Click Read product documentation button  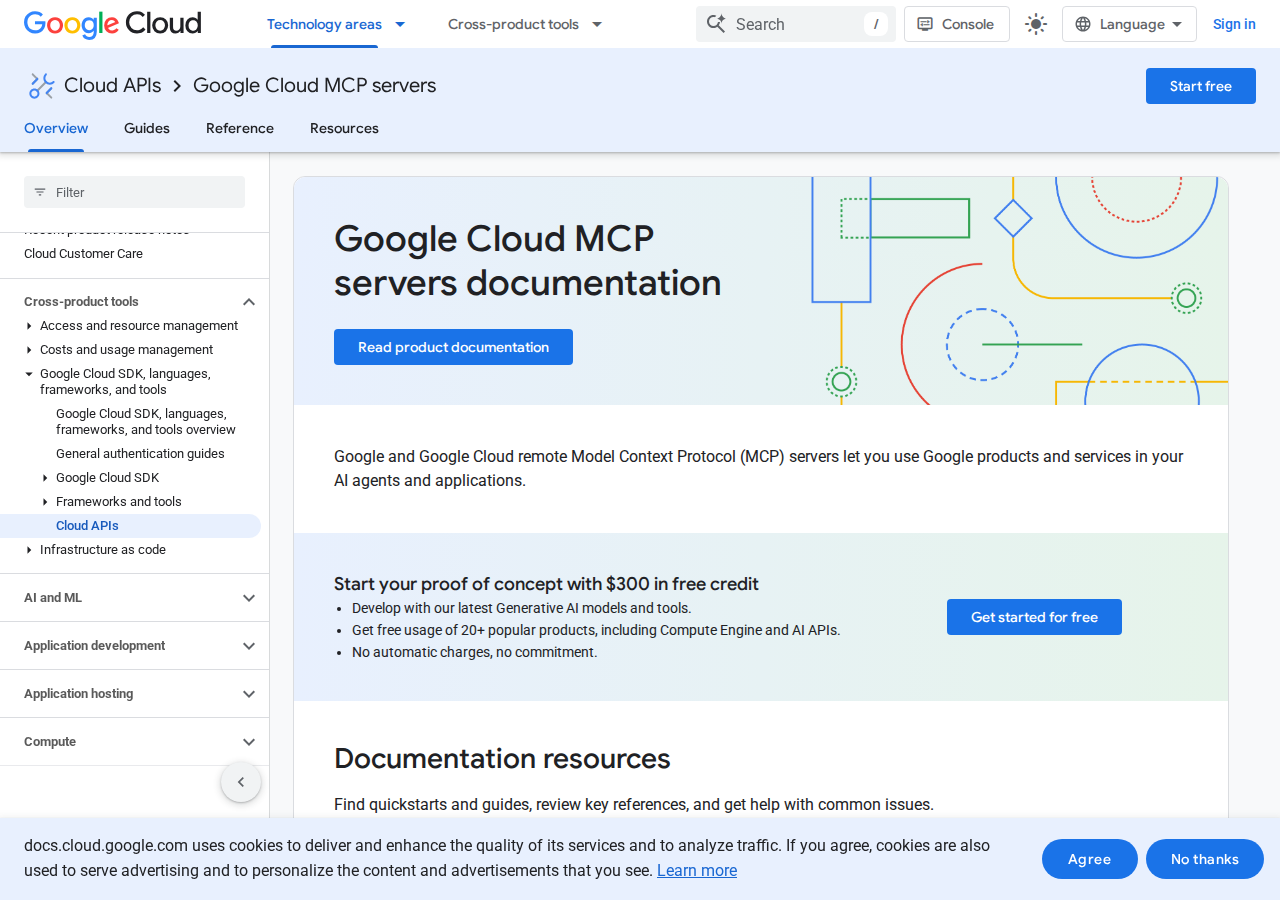453,347
